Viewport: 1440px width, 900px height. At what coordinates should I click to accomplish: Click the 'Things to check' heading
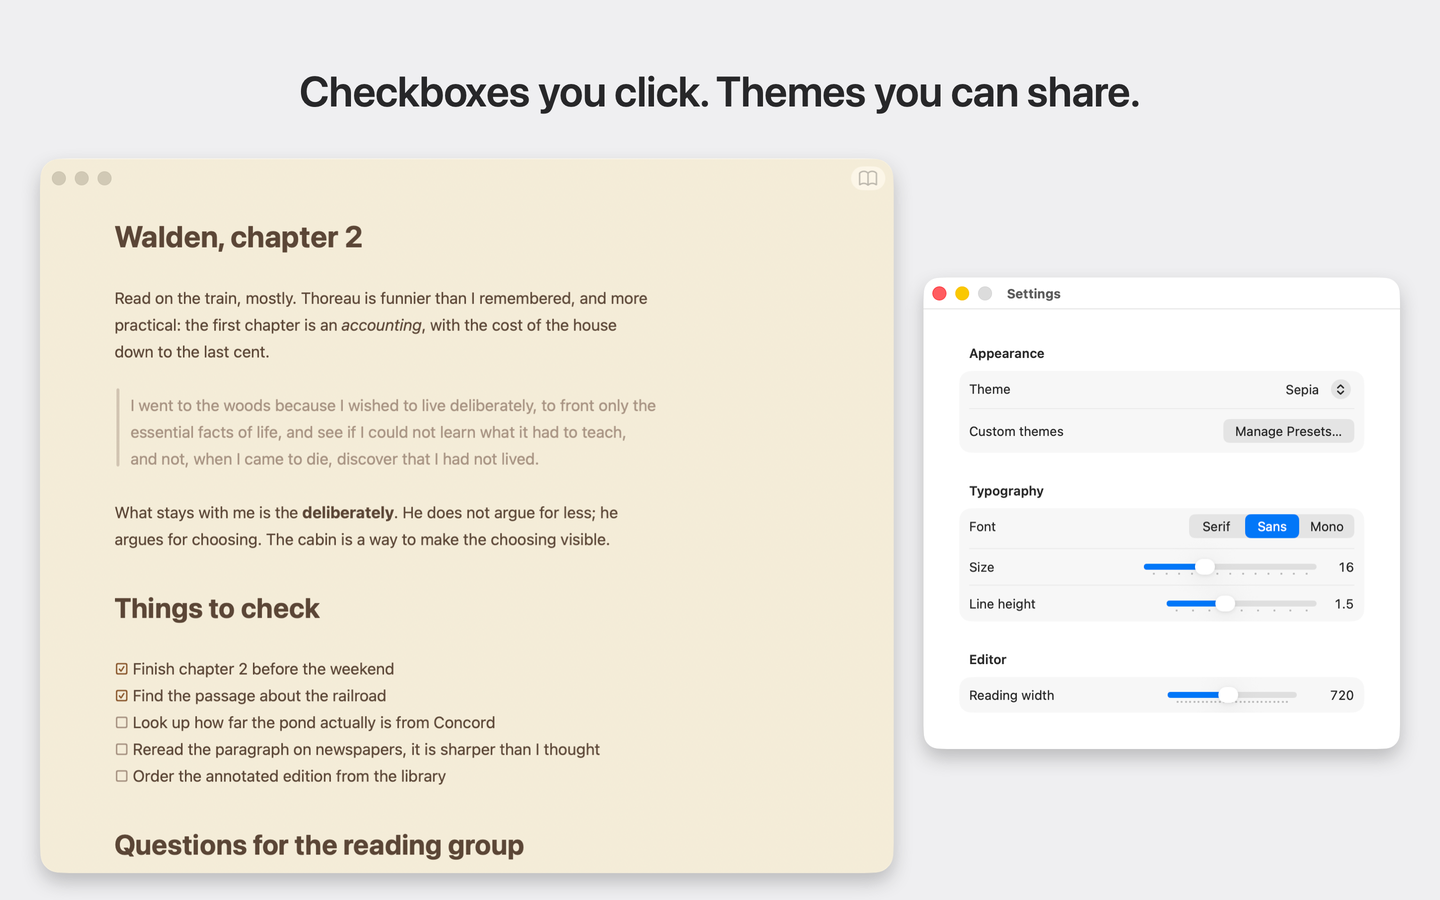click(x=217, y=608)
